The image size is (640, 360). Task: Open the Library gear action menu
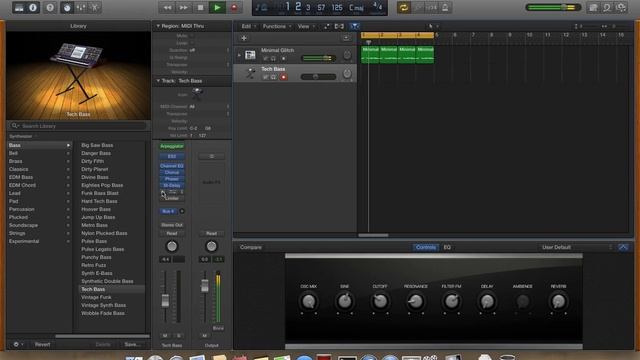(18, 344)
